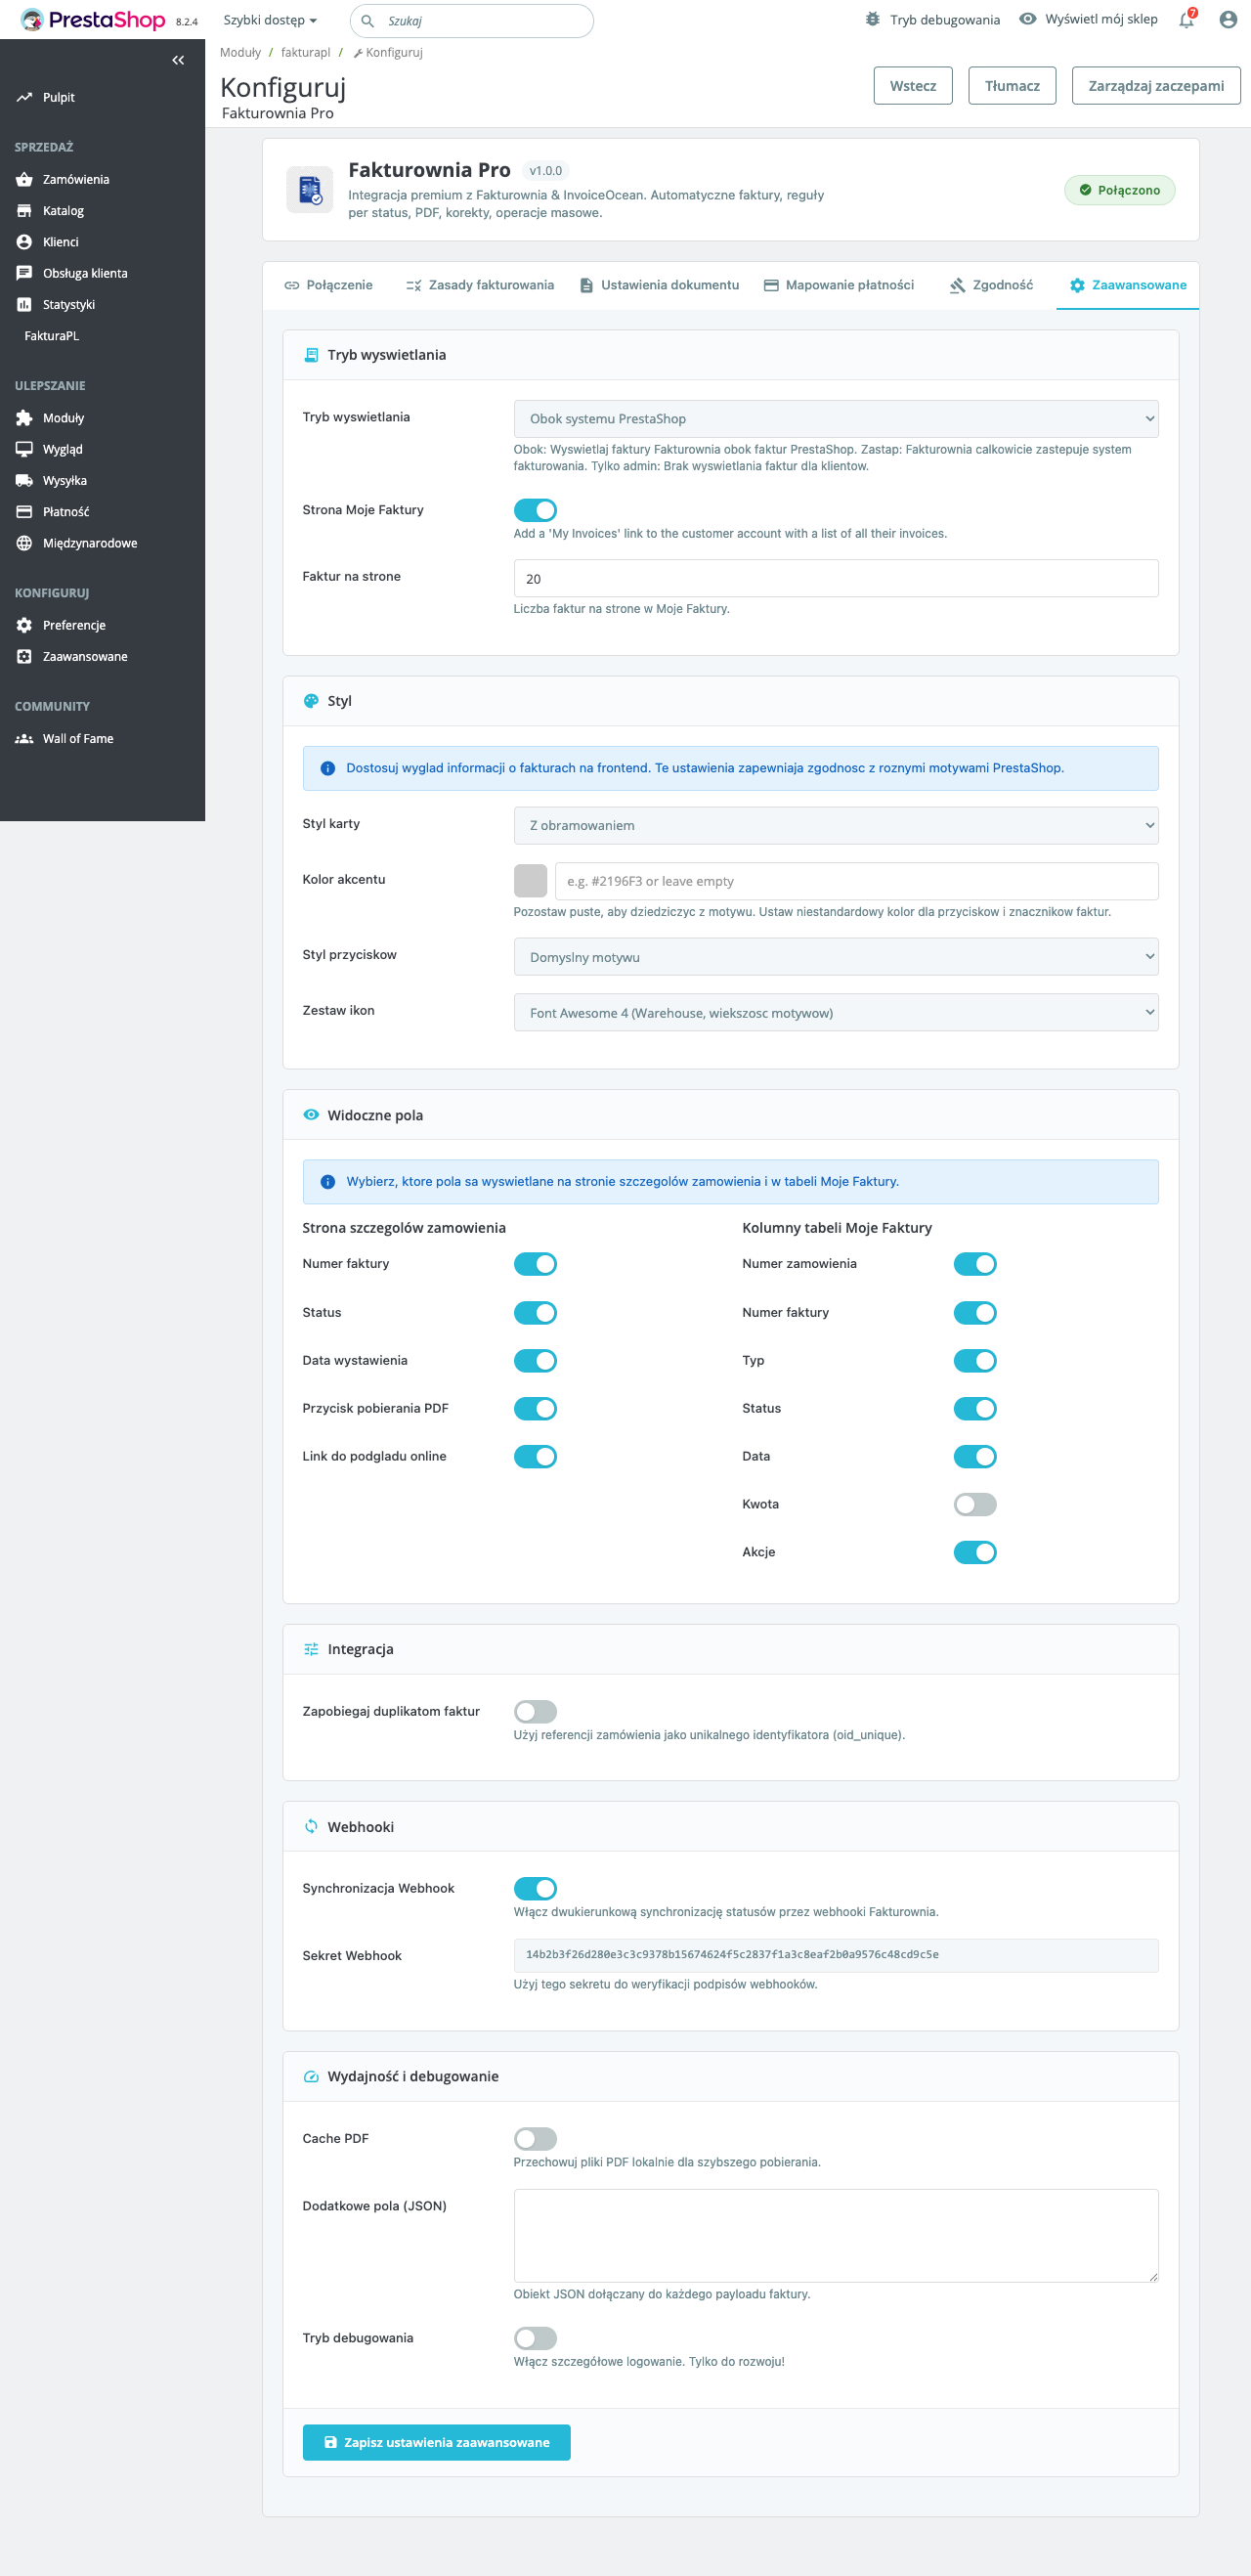The image size is (1251, 2576).
Task: Expand the Styl karty dropdown
Action: click(835, 825)
